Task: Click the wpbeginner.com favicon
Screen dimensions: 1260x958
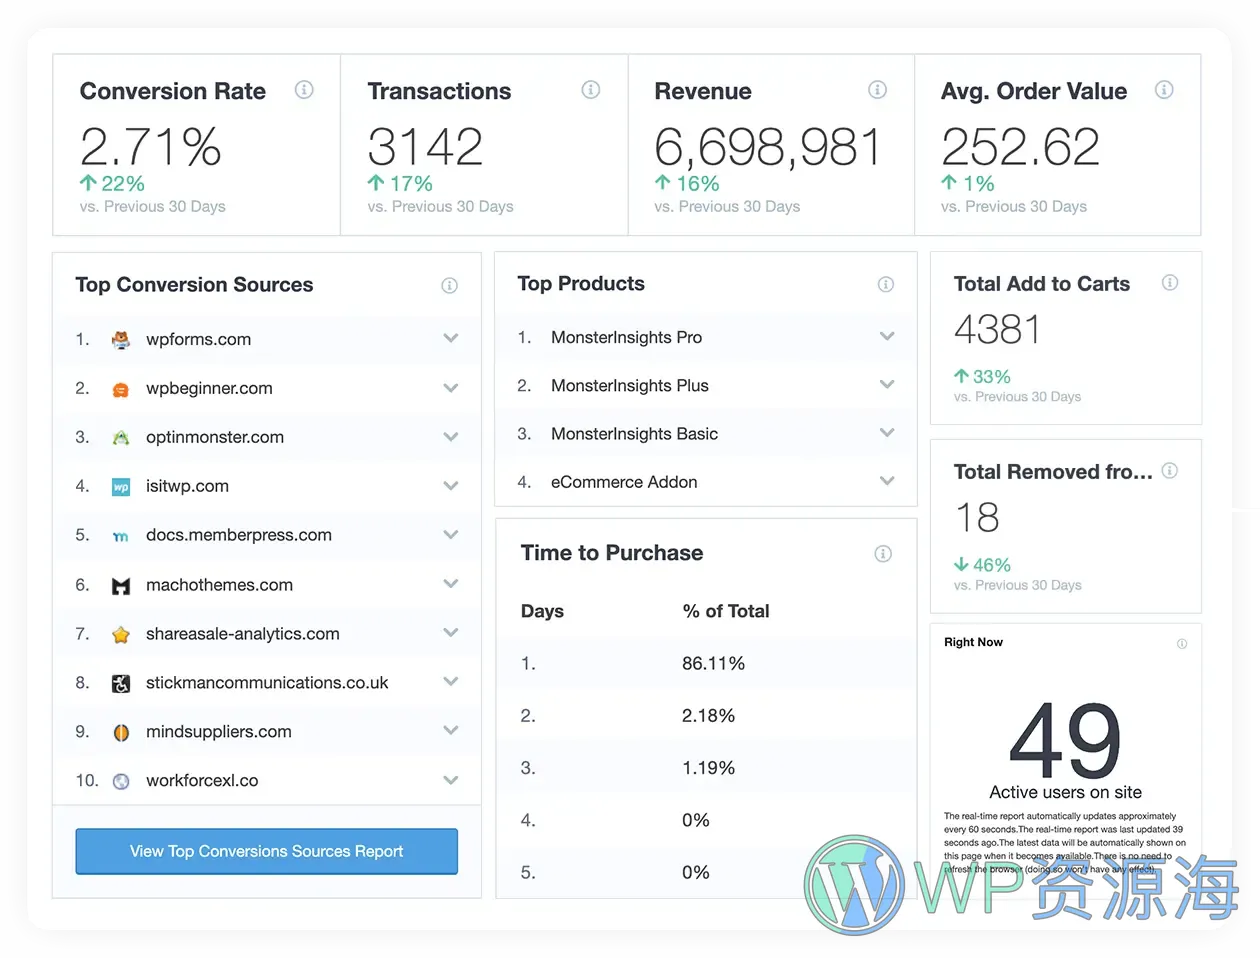Action: pyautogui.click(x=121, y=390)
